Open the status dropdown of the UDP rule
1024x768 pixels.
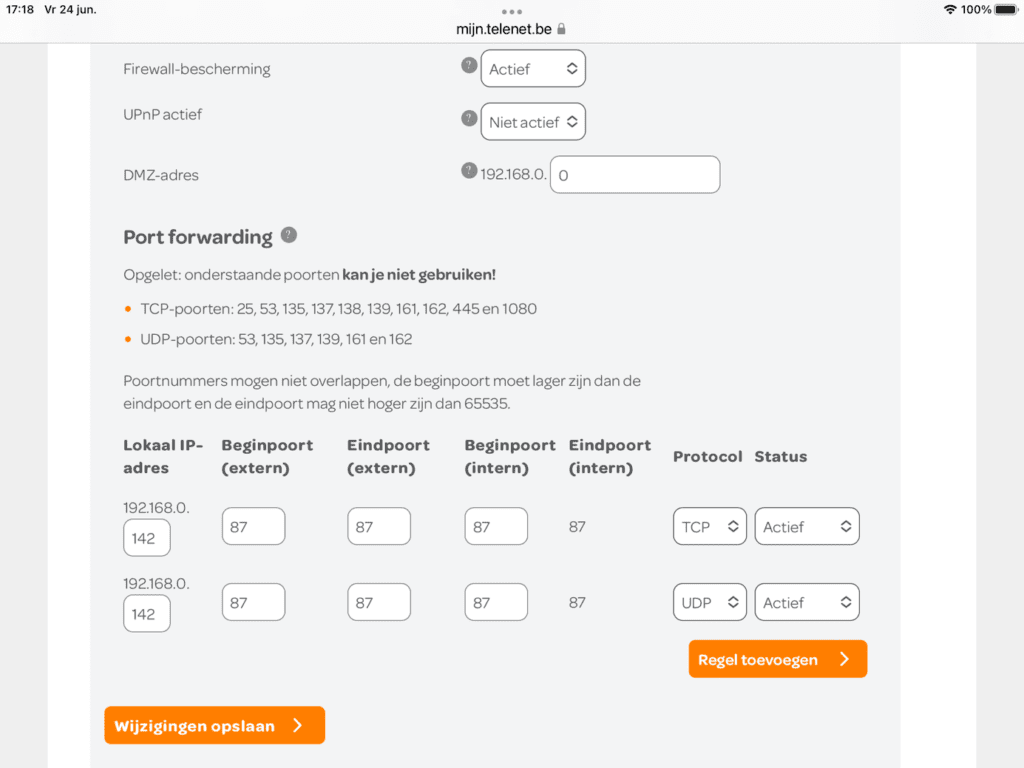tap(807, 602)
